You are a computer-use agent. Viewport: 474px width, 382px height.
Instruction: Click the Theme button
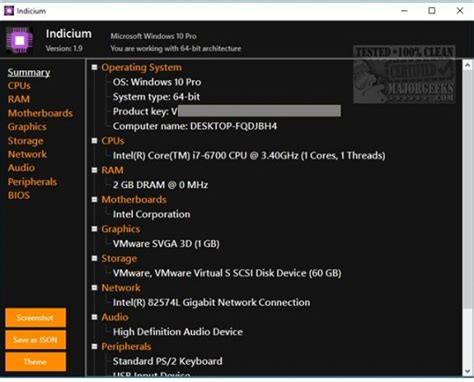35,362
